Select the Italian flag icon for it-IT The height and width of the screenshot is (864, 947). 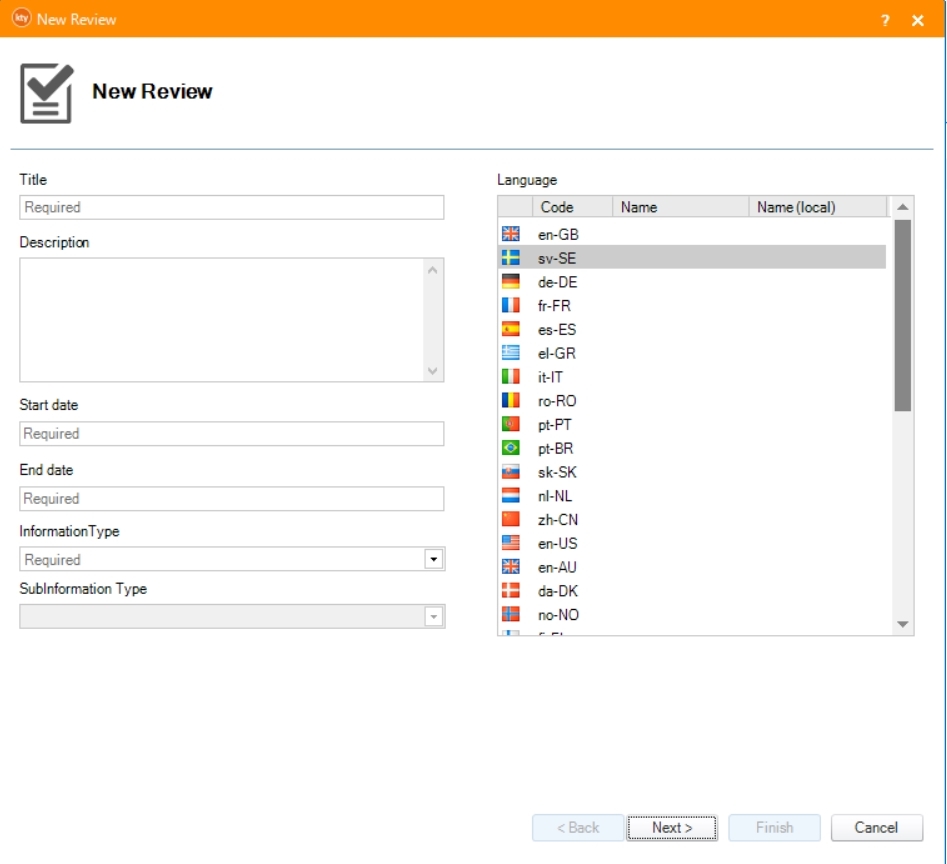pyautogui.click(x=510, y=377)
